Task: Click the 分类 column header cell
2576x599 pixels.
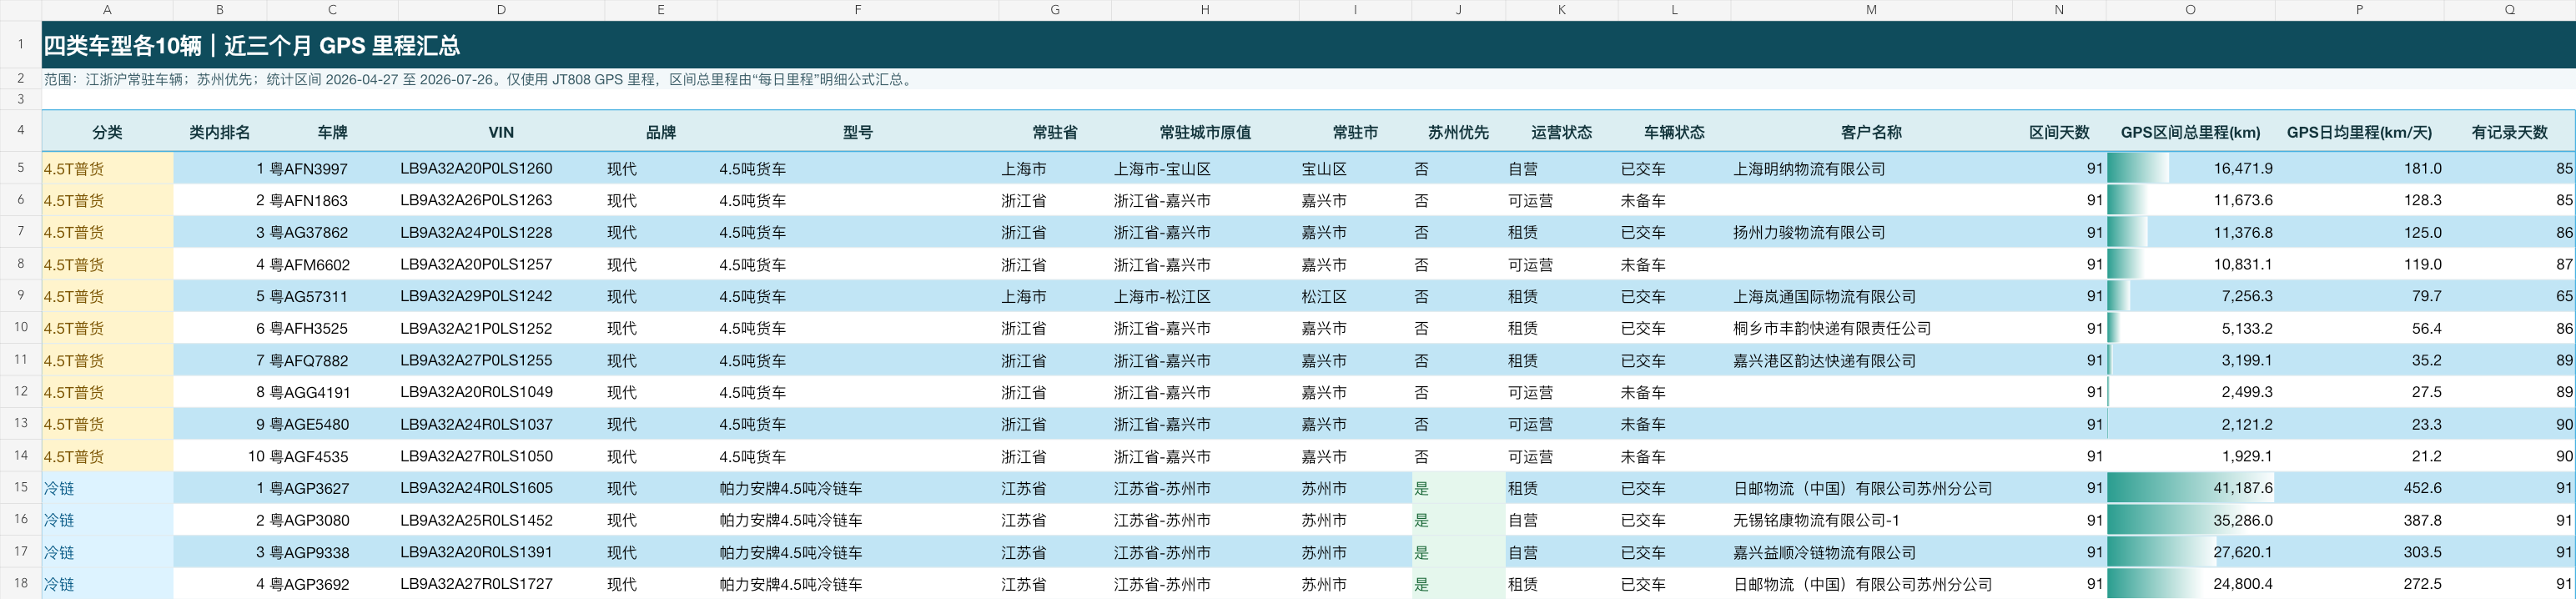Action: (107, 132)
